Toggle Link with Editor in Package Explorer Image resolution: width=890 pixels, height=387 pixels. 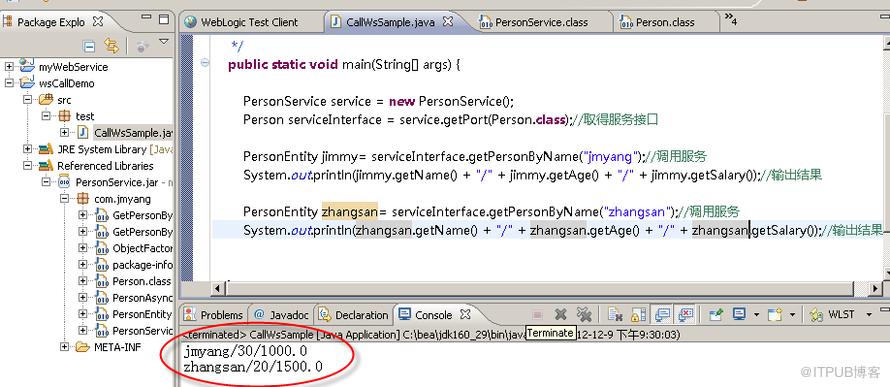click(x=111, y=46)
